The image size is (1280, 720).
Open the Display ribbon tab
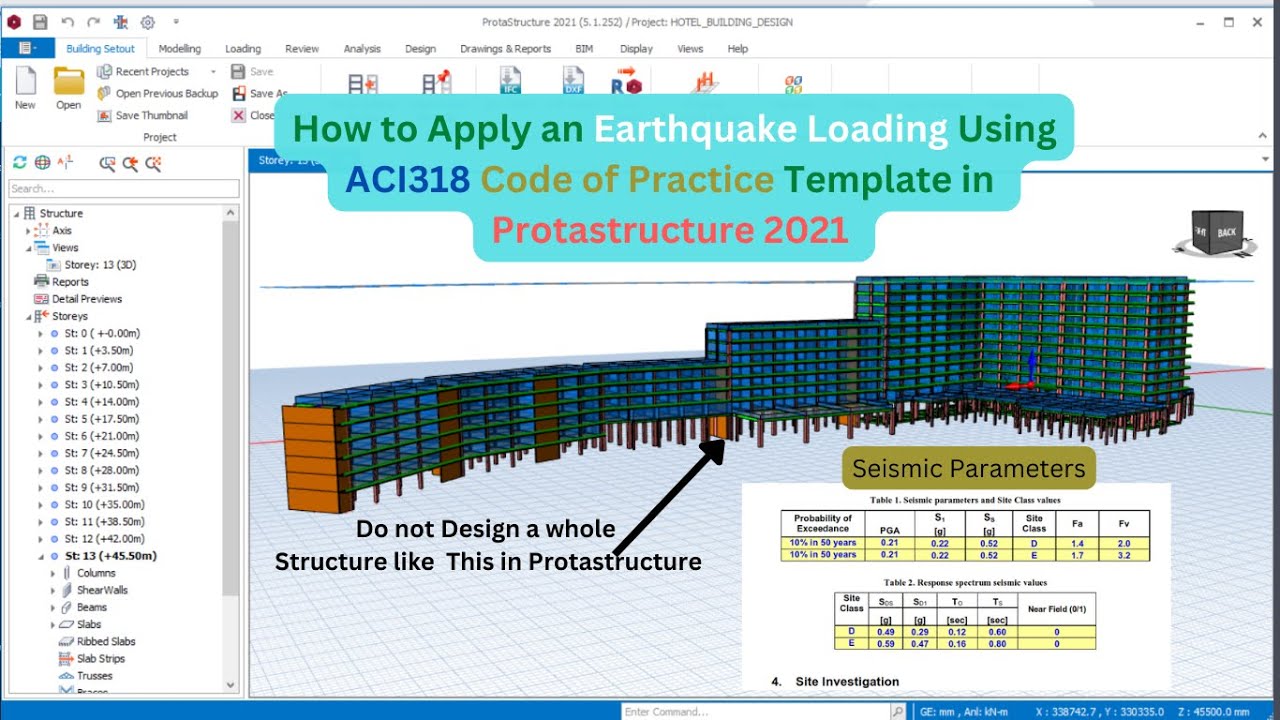point(636,48)
